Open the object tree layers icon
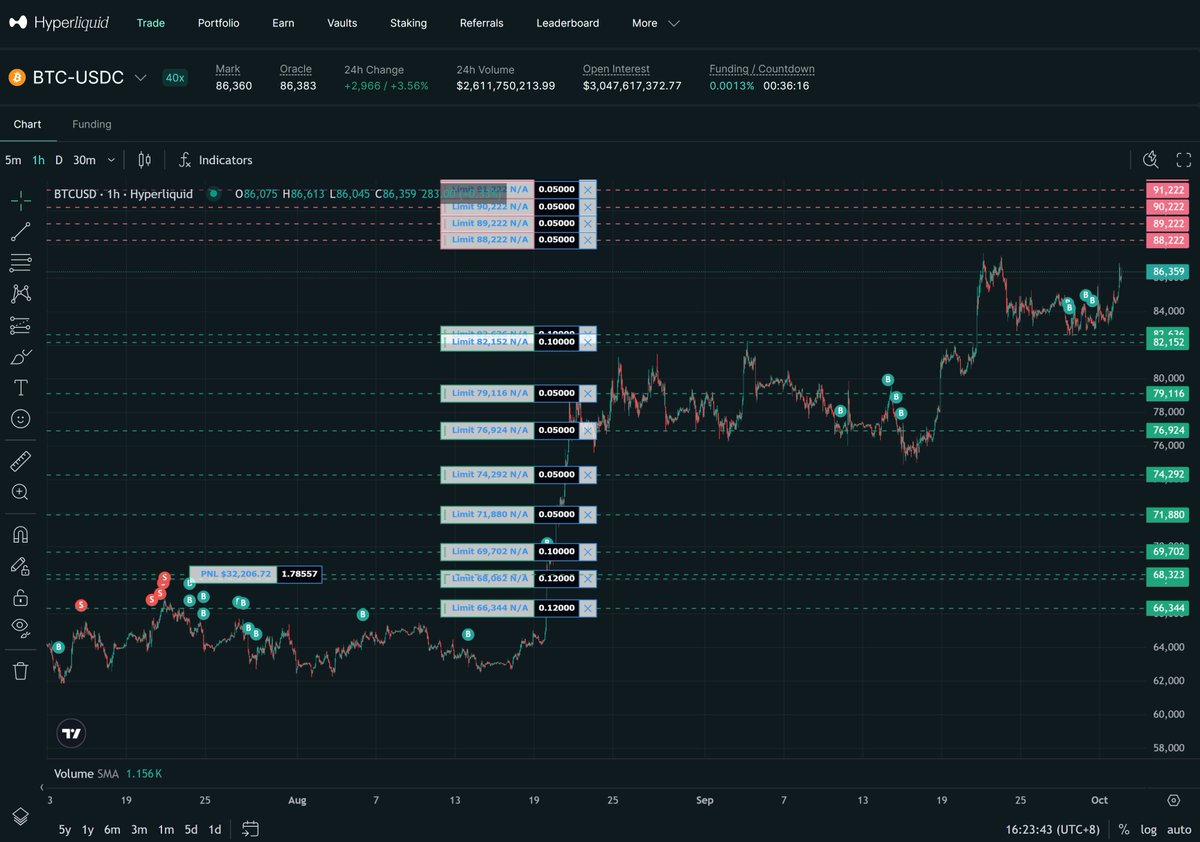The width and height of the screenshot is (1200, 842). click(20, 816)
